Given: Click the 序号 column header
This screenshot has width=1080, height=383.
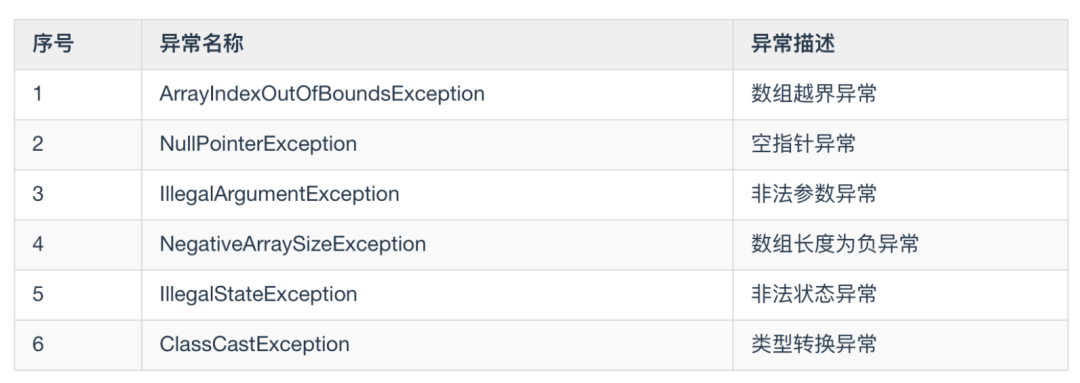Looking at the screenshot, I should tap(53, 44).
